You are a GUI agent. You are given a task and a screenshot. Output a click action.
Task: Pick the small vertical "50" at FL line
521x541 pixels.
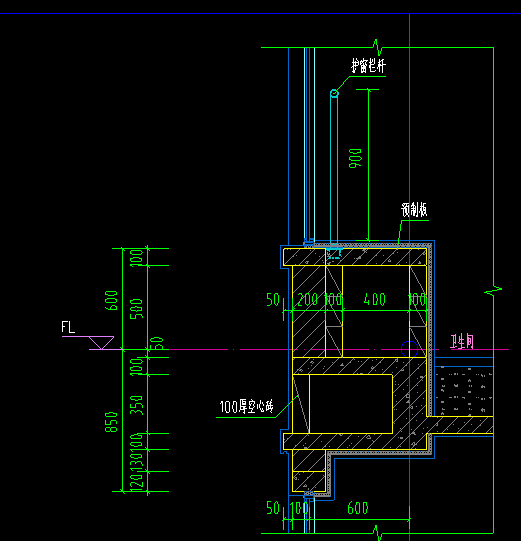tap(157, 343)
